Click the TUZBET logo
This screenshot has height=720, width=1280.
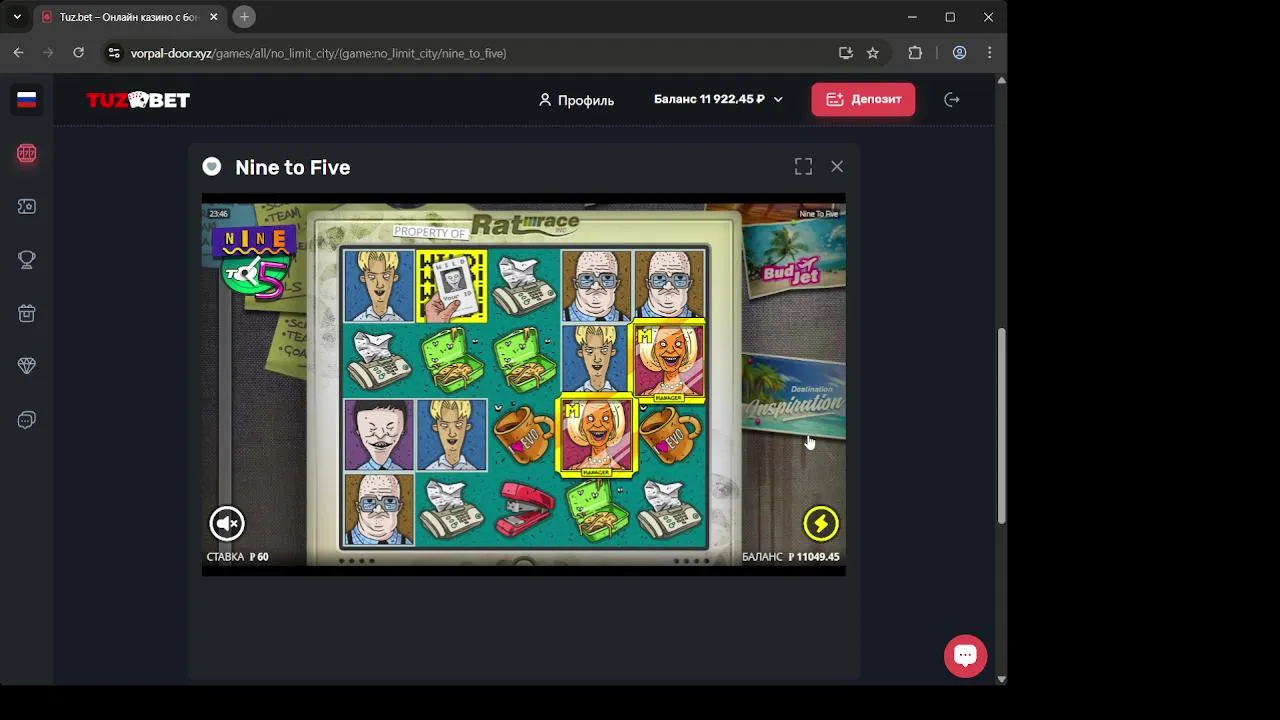[138, 100]
